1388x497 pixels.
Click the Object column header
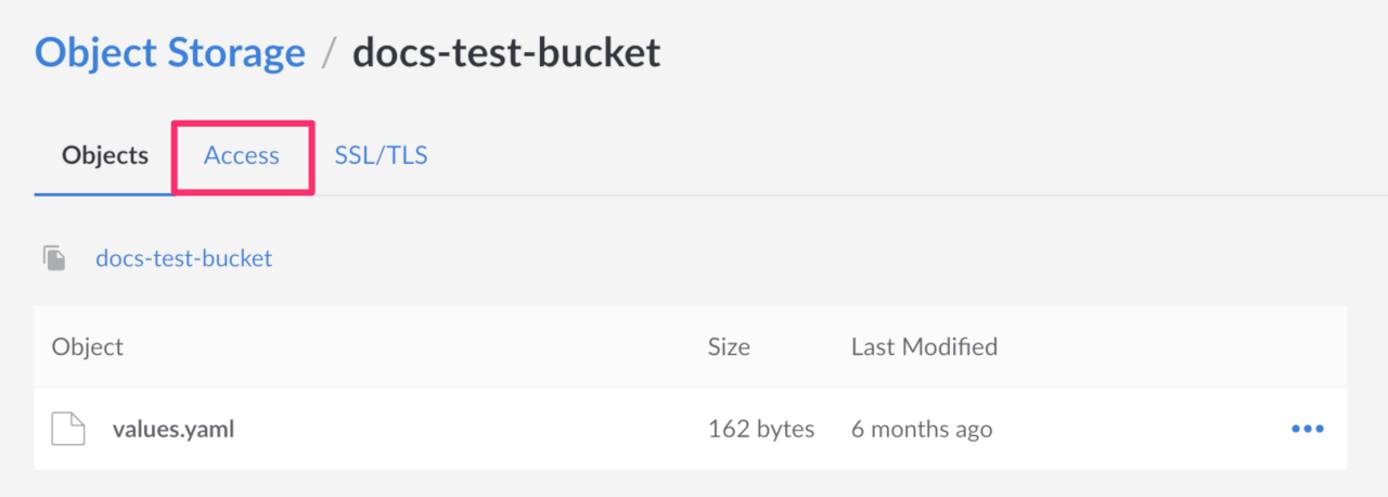tap(88, 347)
